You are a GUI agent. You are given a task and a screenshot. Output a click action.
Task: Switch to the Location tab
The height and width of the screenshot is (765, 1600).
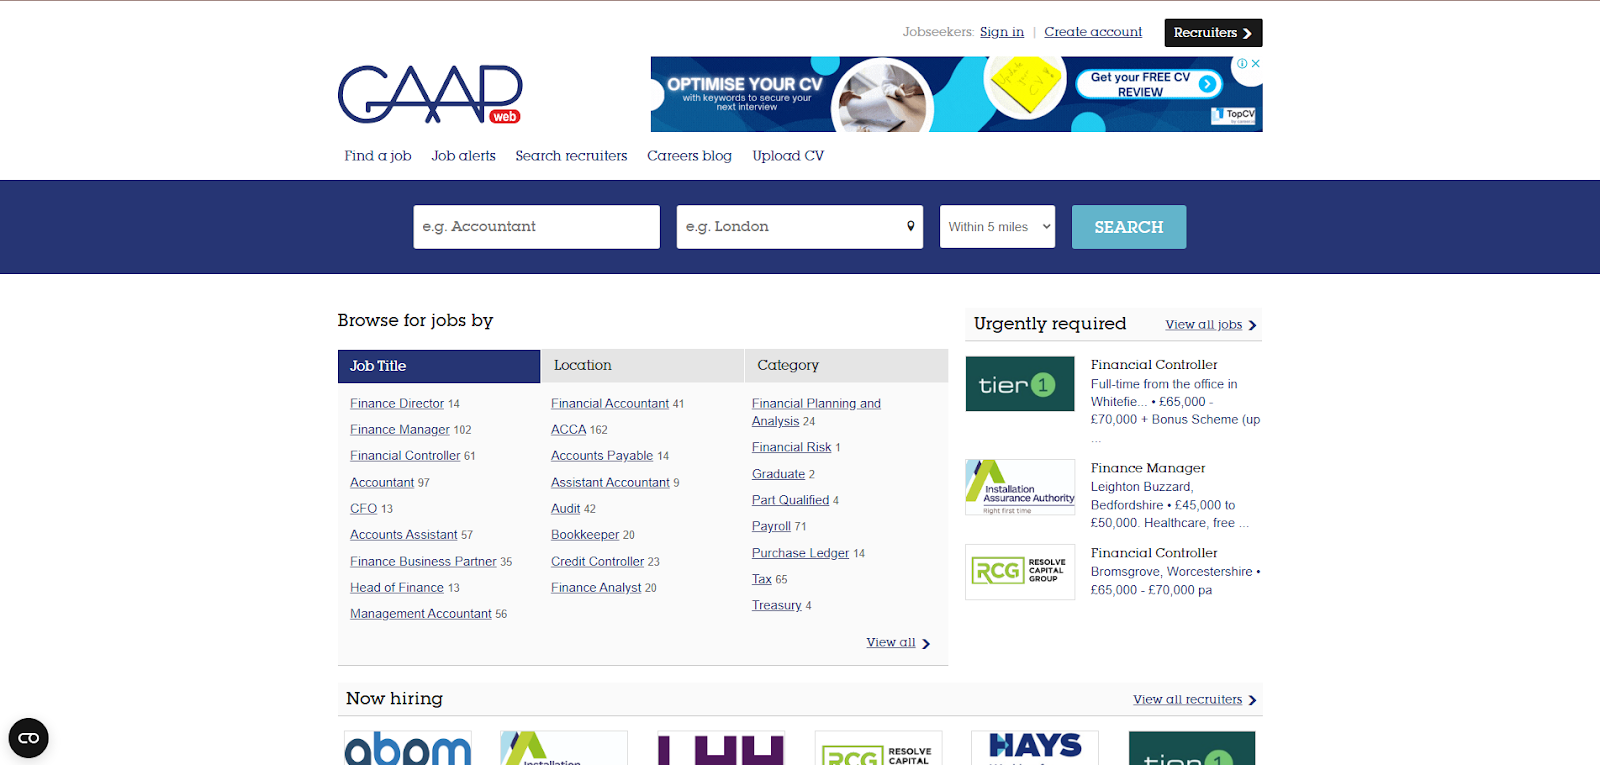pos(643,366)
